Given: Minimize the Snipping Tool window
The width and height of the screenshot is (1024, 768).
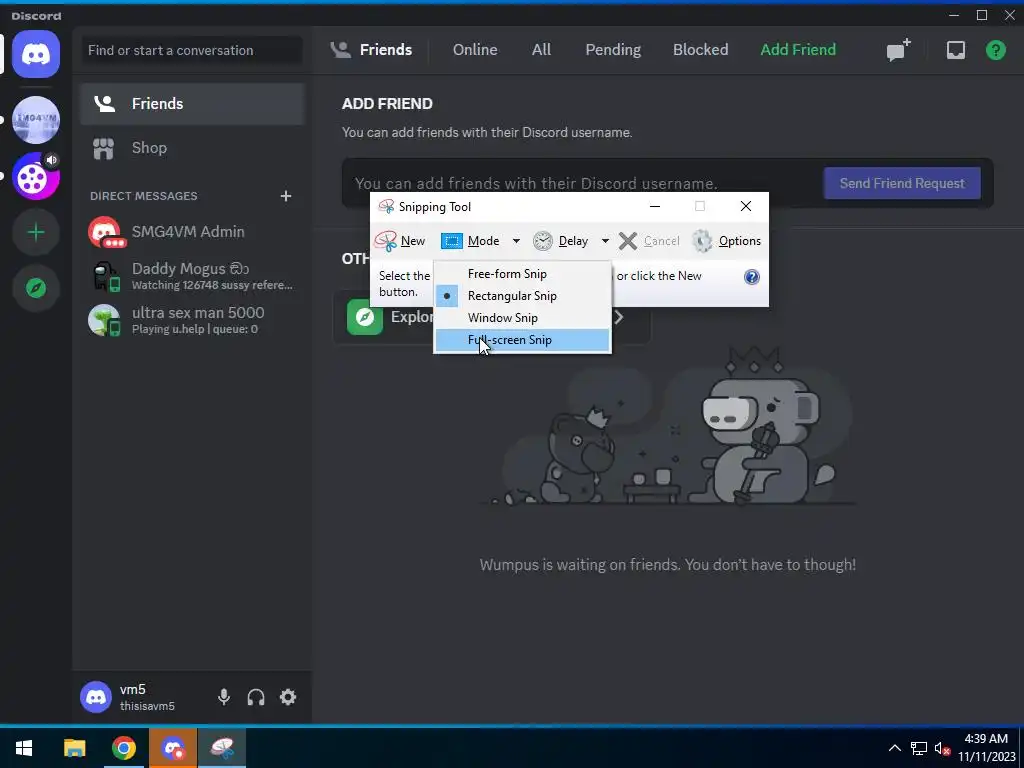Looking at the screenshot, I should [x=655, y=206].
